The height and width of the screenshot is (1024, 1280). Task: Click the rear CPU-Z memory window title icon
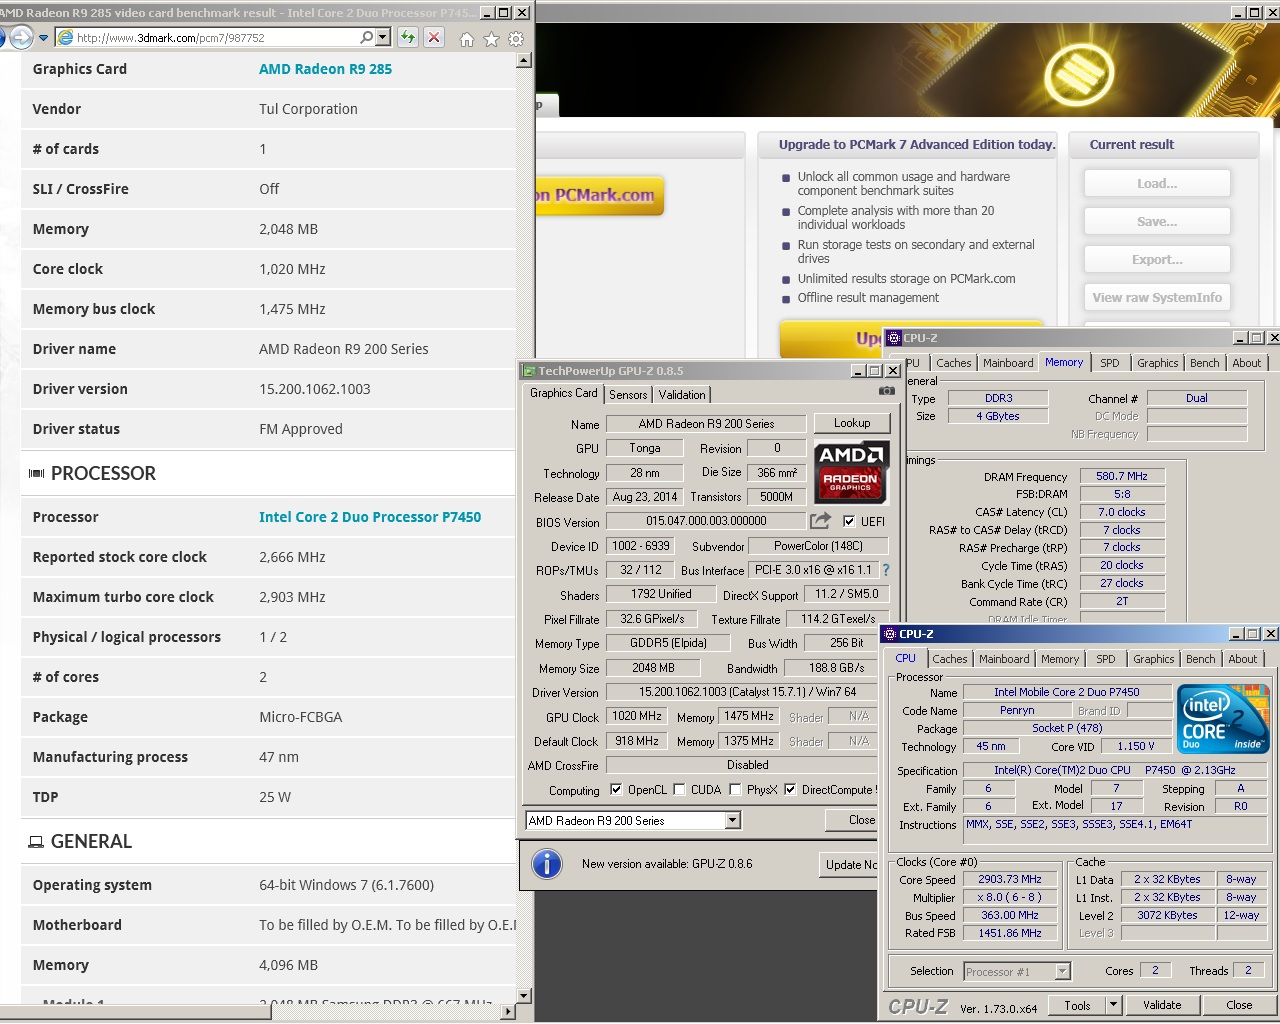(894, 338)
